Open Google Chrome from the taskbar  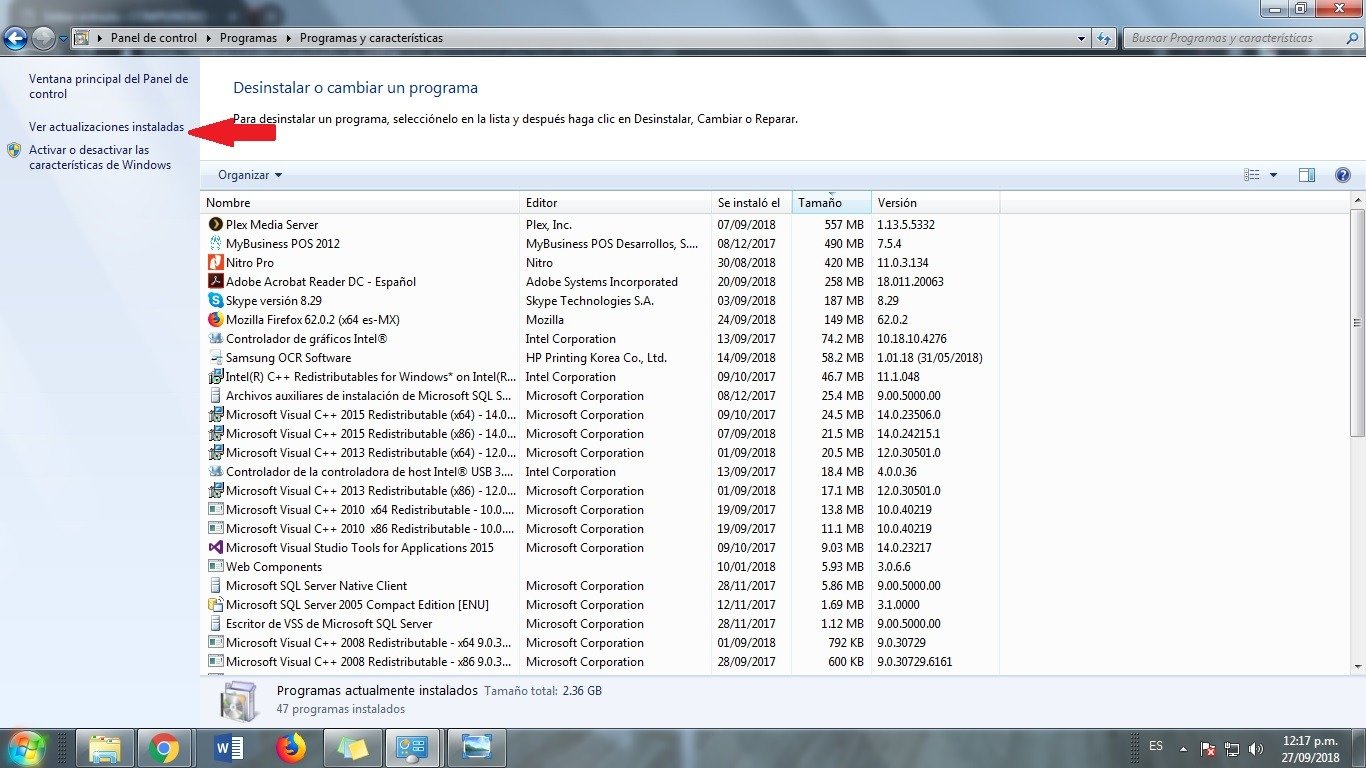164,748
